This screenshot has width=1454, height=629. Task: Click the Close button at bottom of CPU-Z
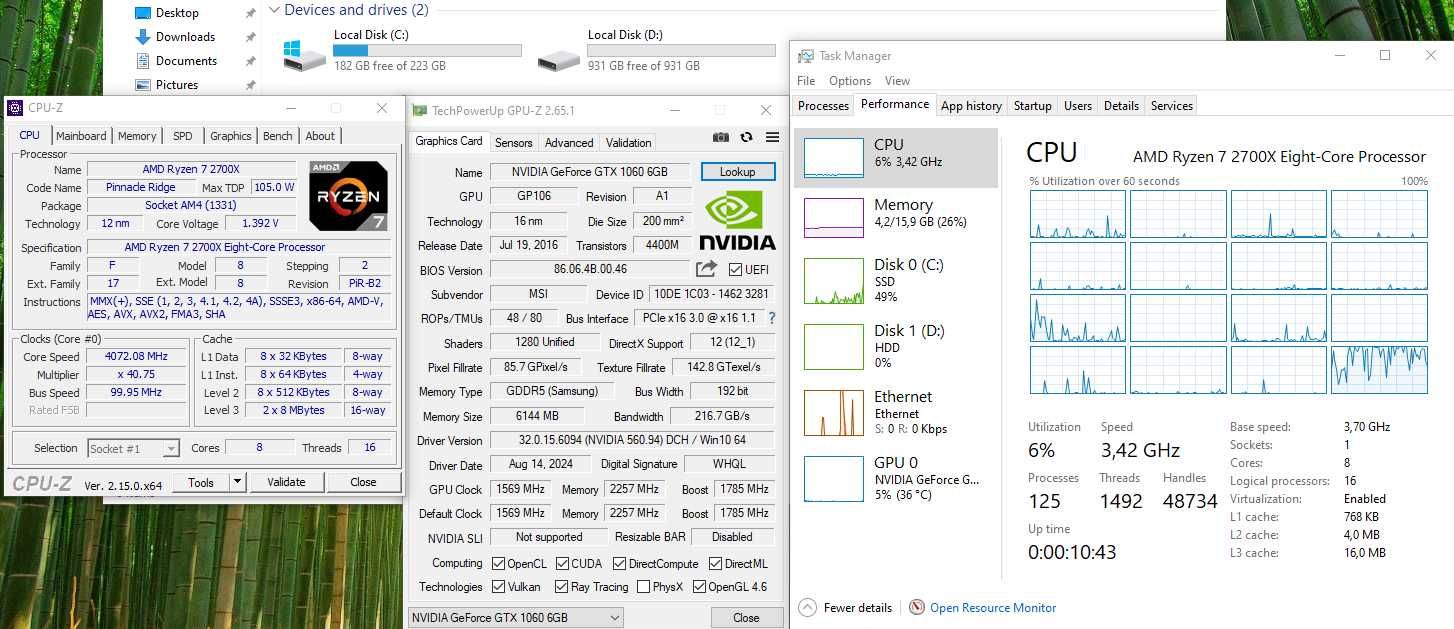pyautogui.click(x=363, y=482)
